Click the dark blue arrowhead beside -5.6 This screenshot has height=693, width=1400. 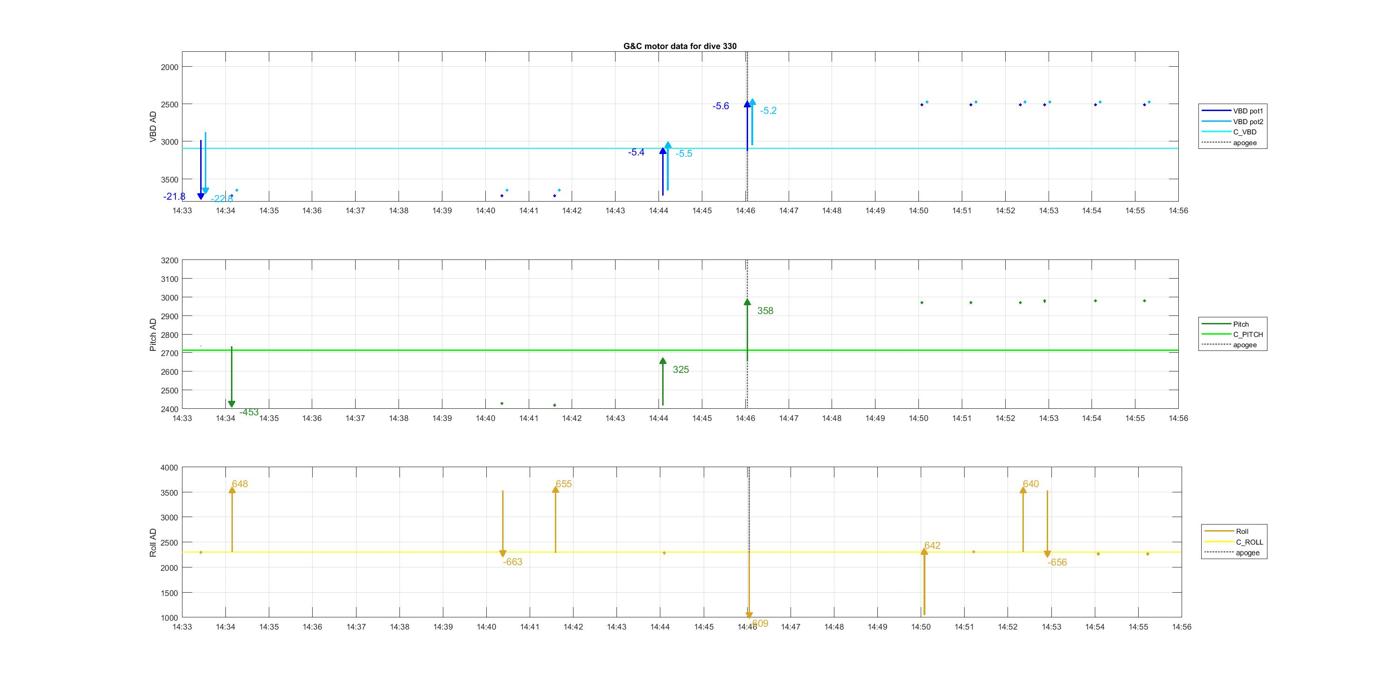[747, 104]
